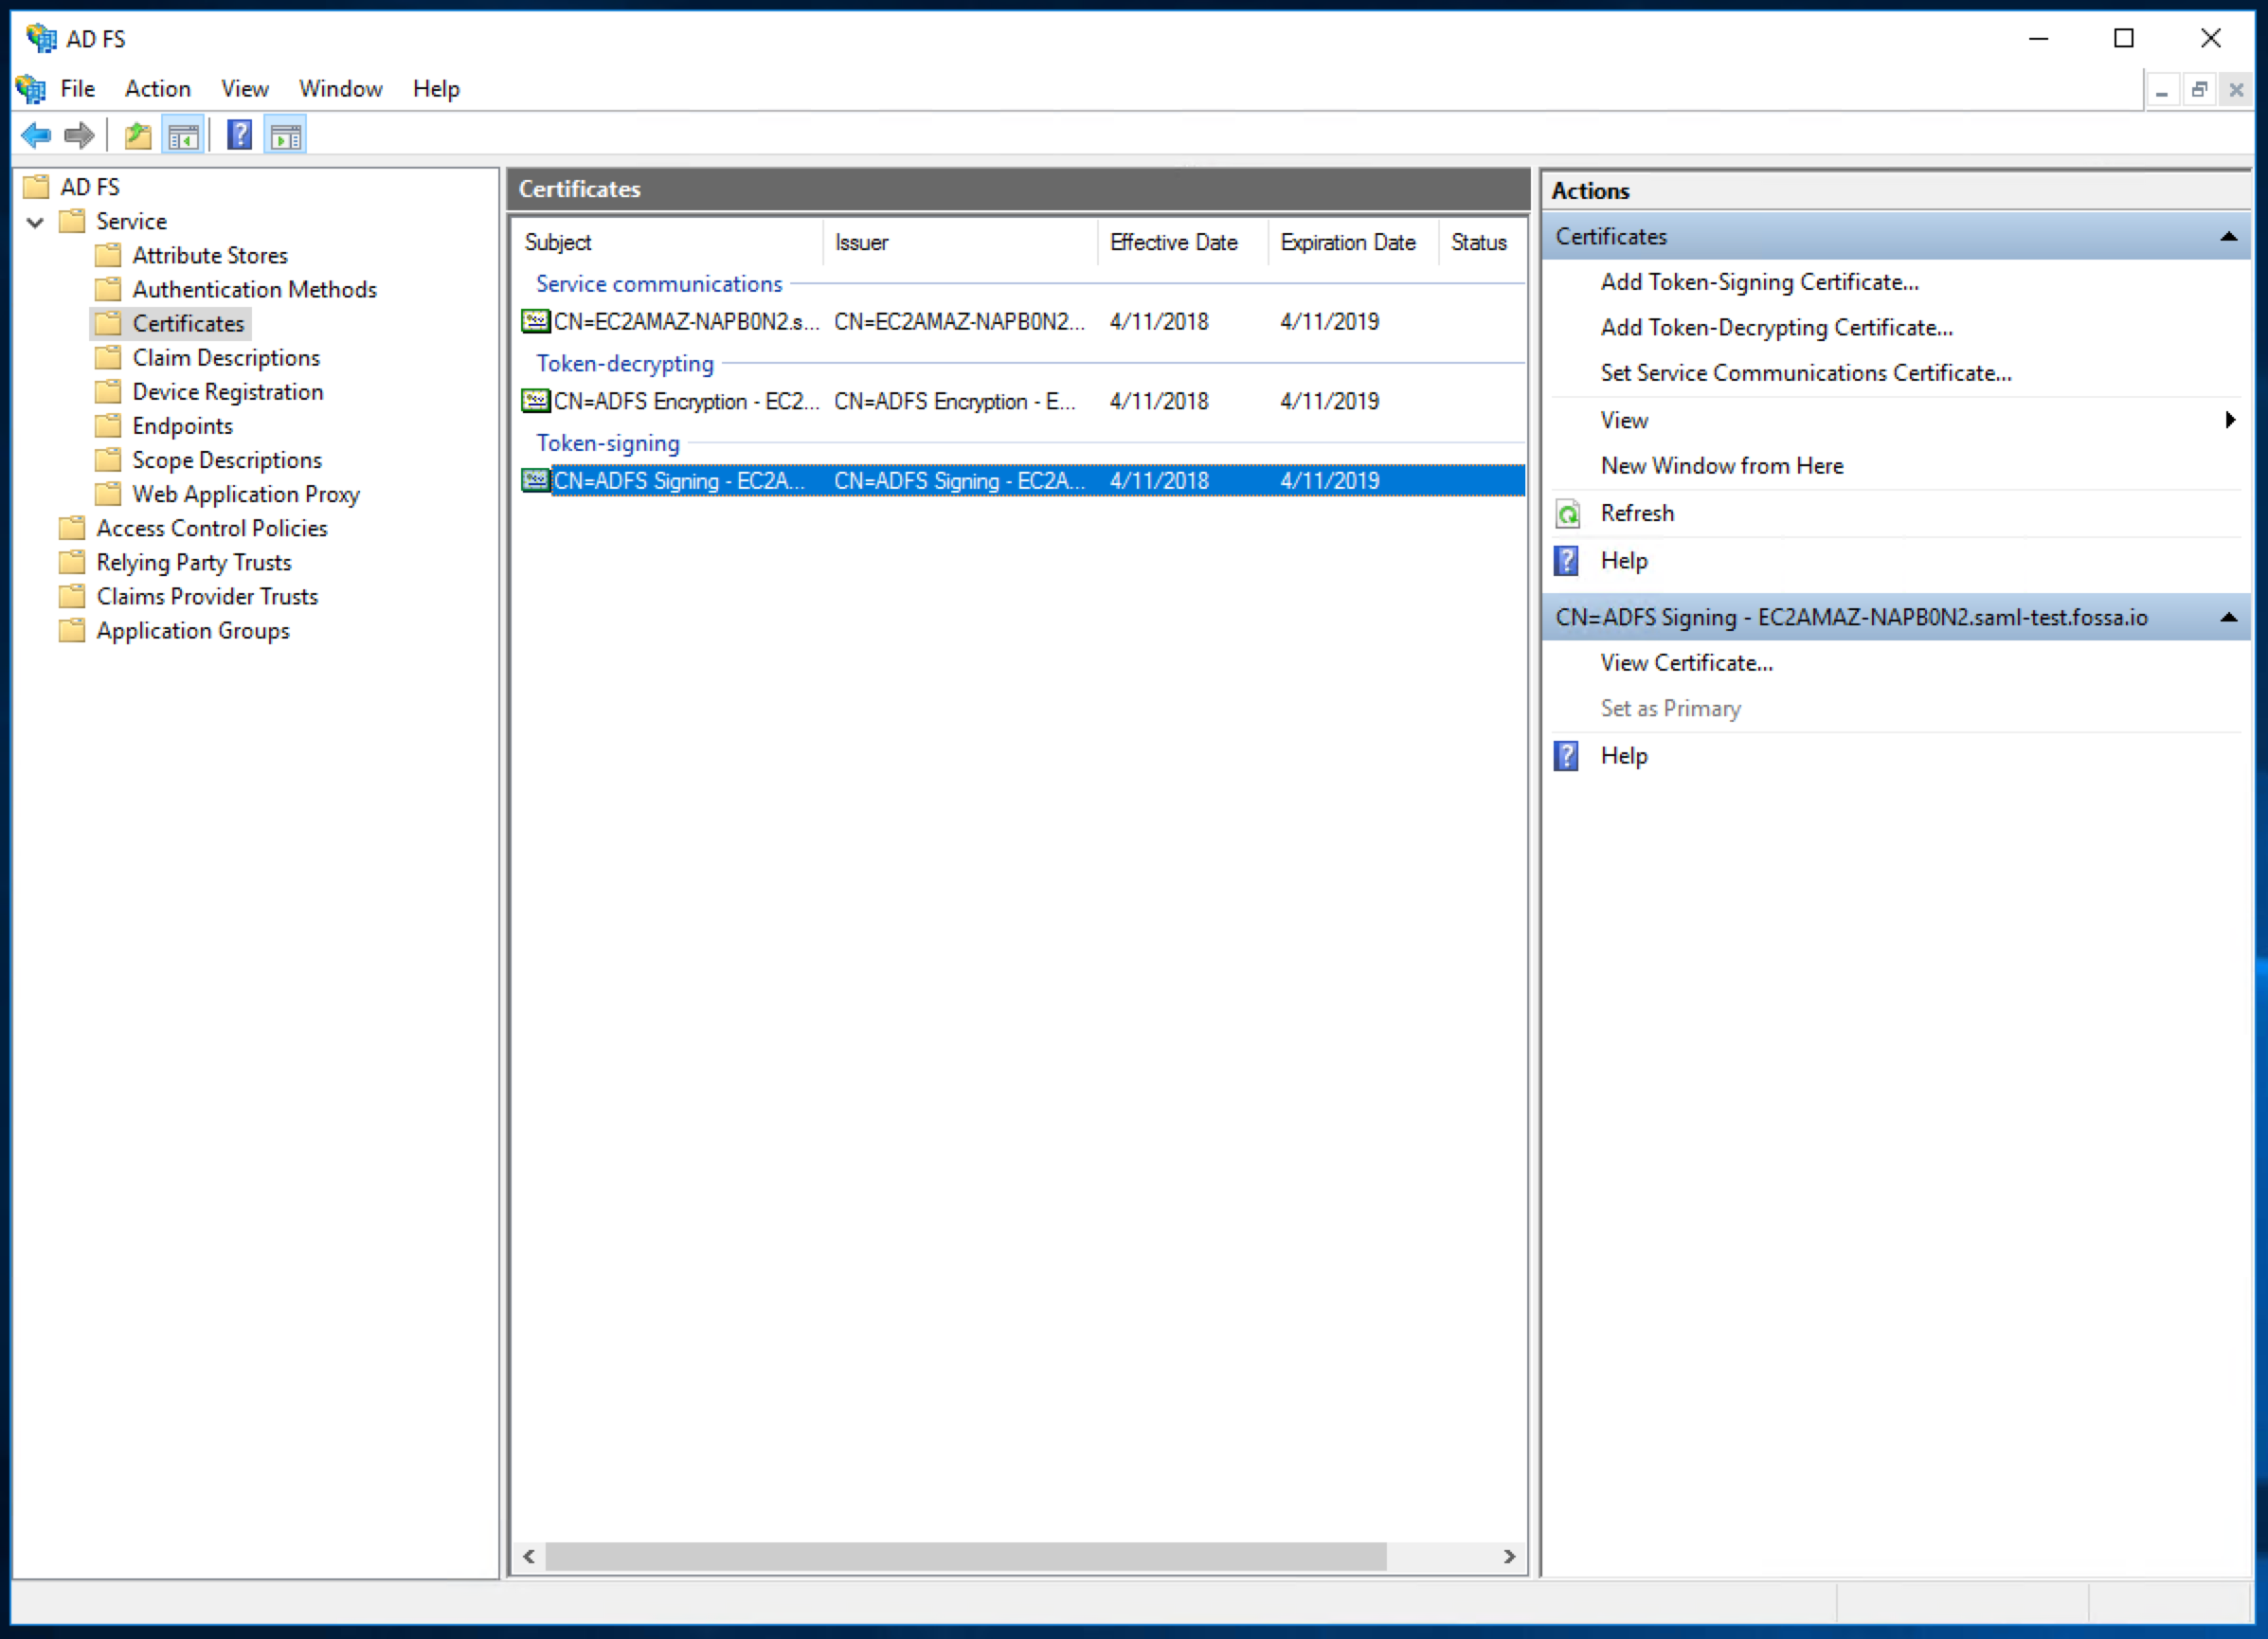Select Relying Party Trusts folder
This screenshot has height=1639, width=2268.
[x=194, y=562]
